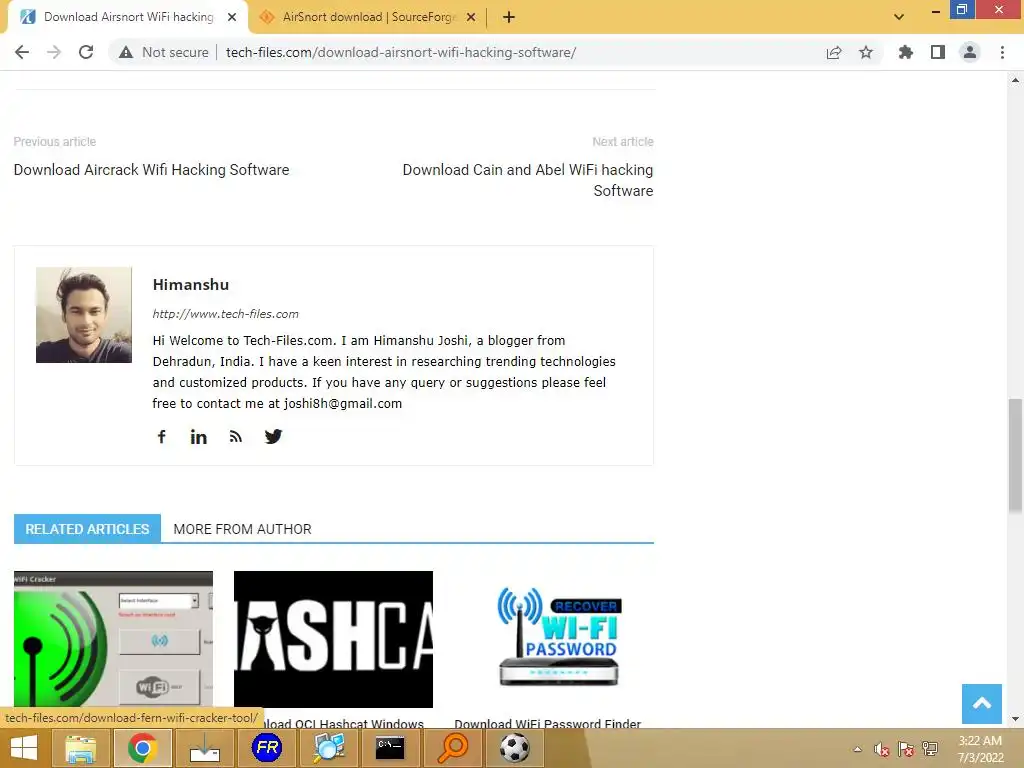Screen dimensions: 1024x768
Task: View the Not secure site info warning
Action: coord(163,52)
